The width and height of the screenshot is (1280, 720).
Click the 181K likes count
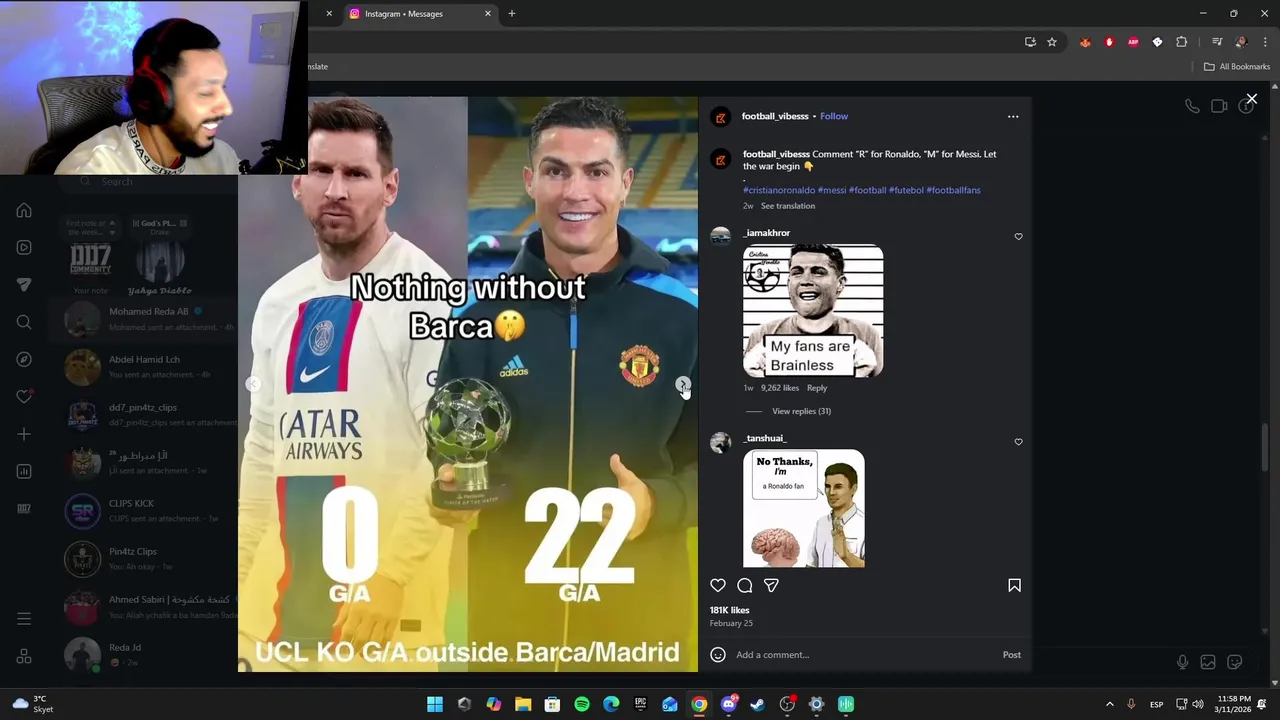[x=729, y=610]
